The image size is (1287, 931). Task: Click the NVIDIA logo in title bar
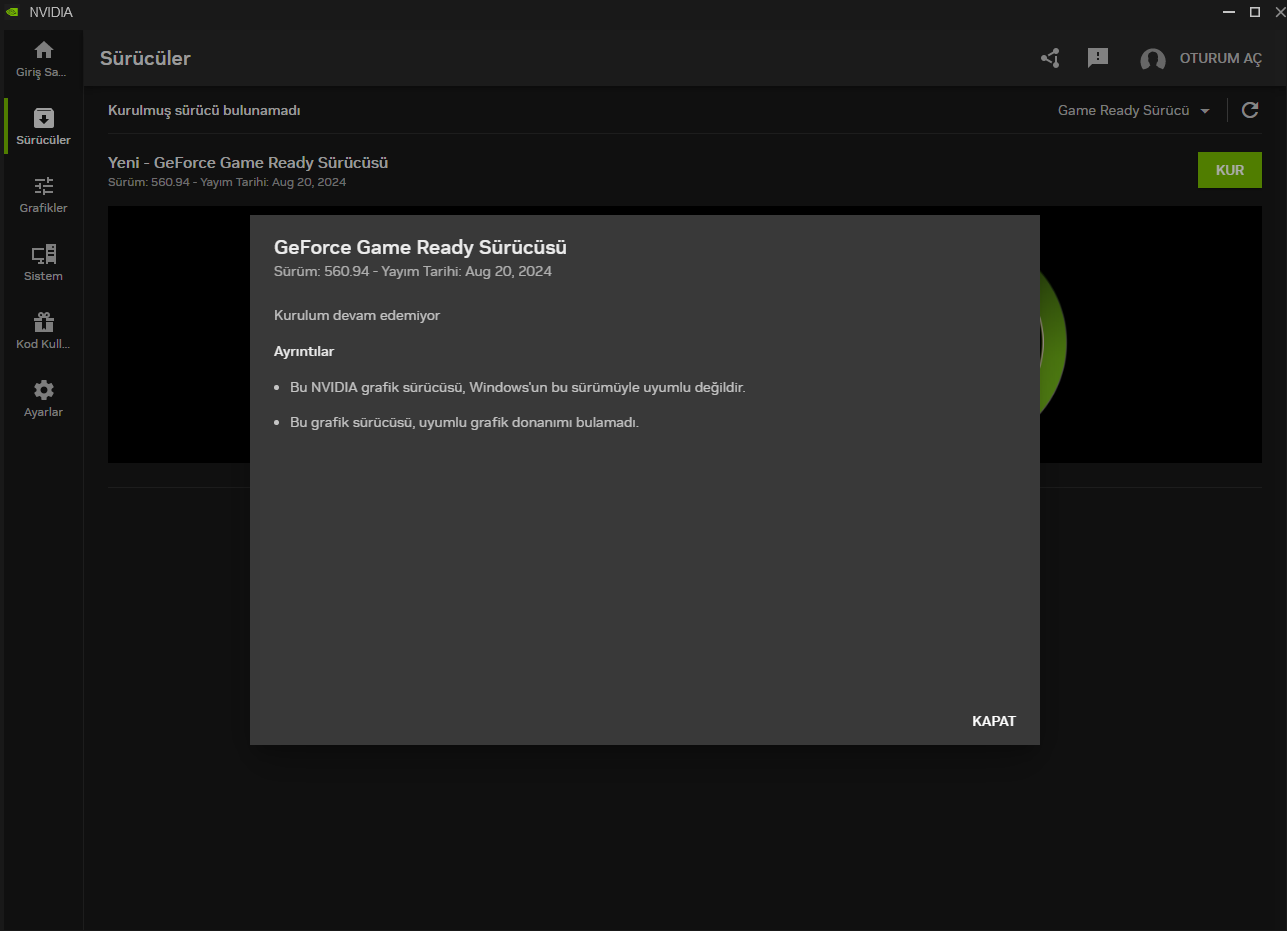[11, 12]
